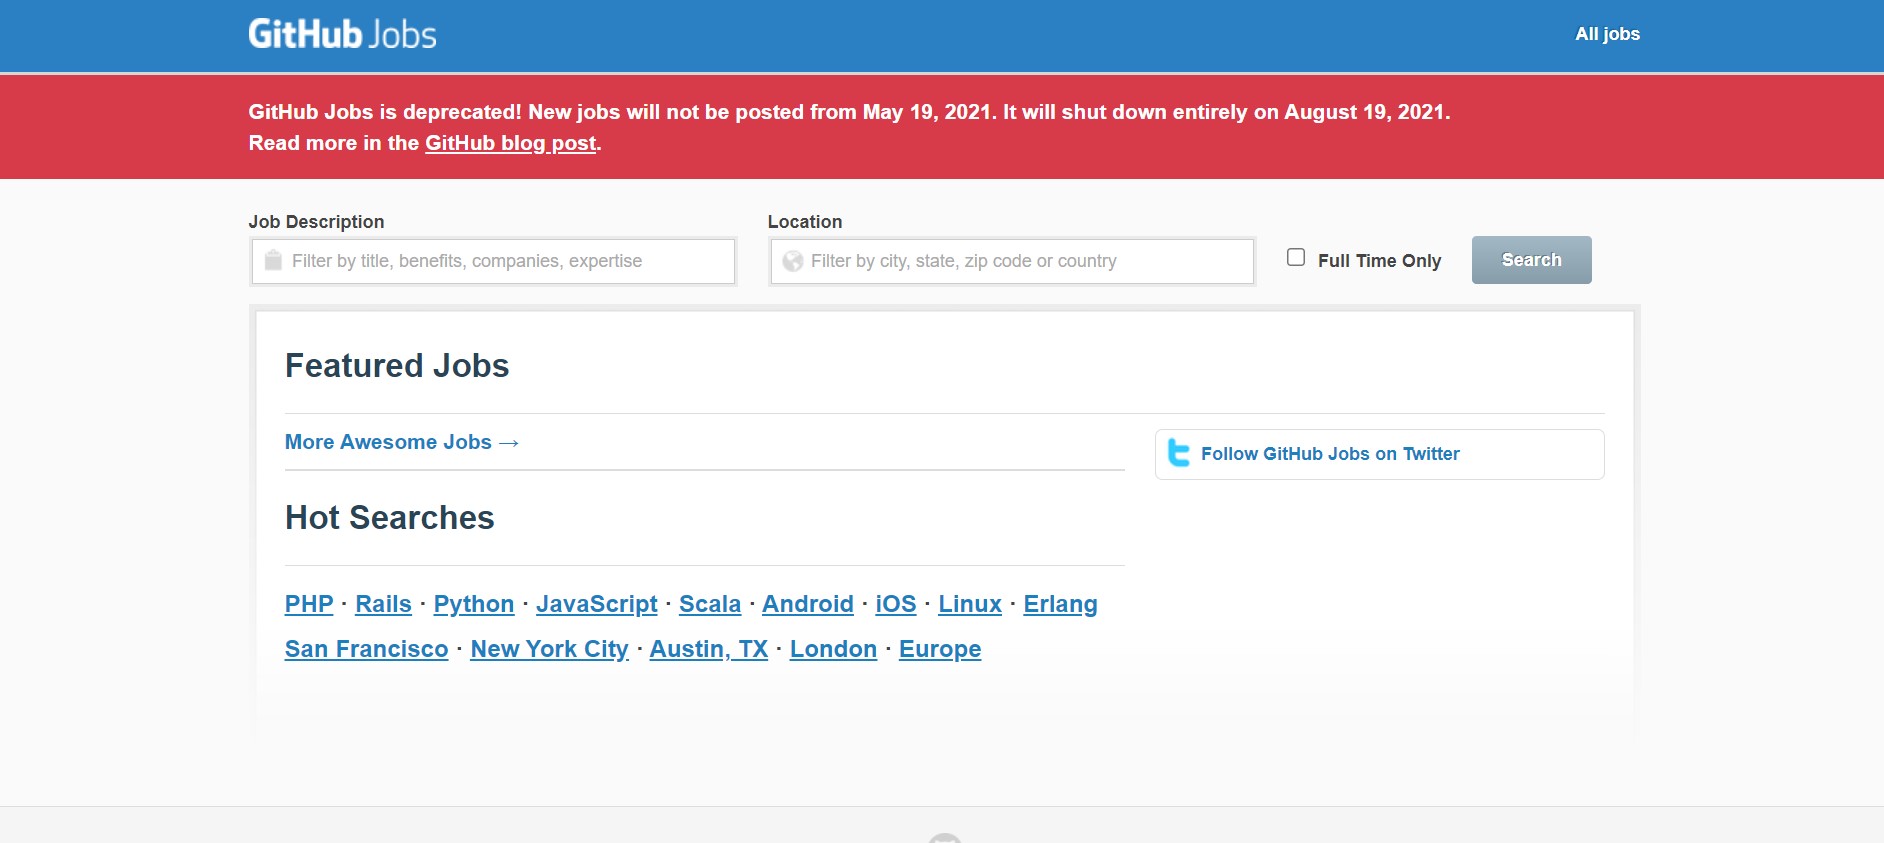Search hot topic iOS
1884x843 pixels.
coord(896,604)
